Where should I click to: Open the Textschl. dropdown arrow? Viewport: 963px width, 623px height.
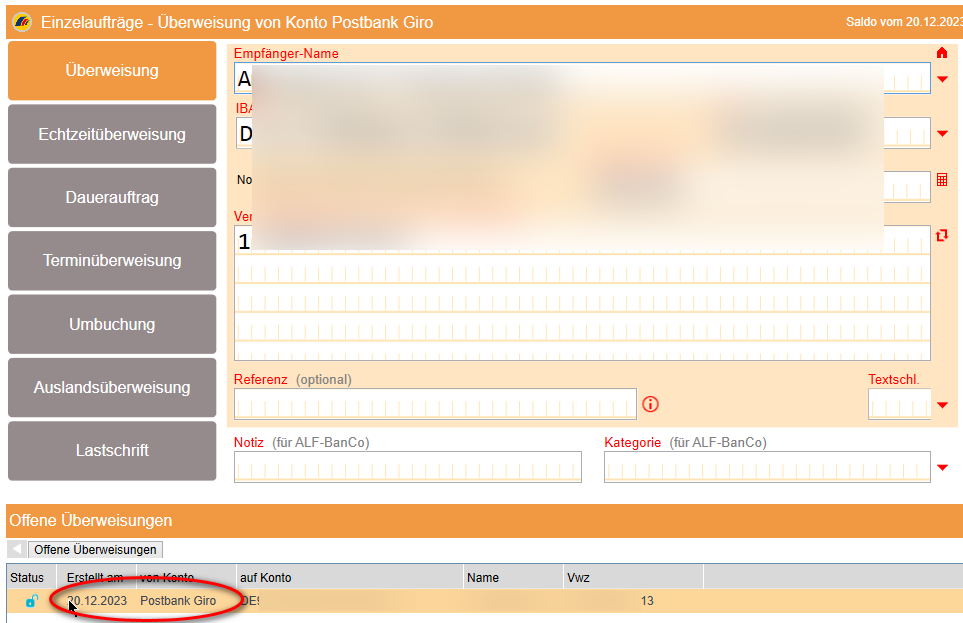[x=942, y=405]
